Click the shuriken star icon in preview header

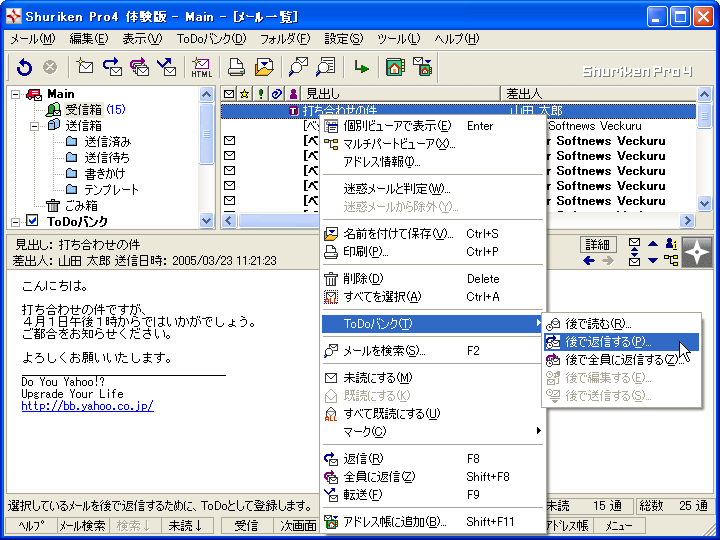coord(697,252)
